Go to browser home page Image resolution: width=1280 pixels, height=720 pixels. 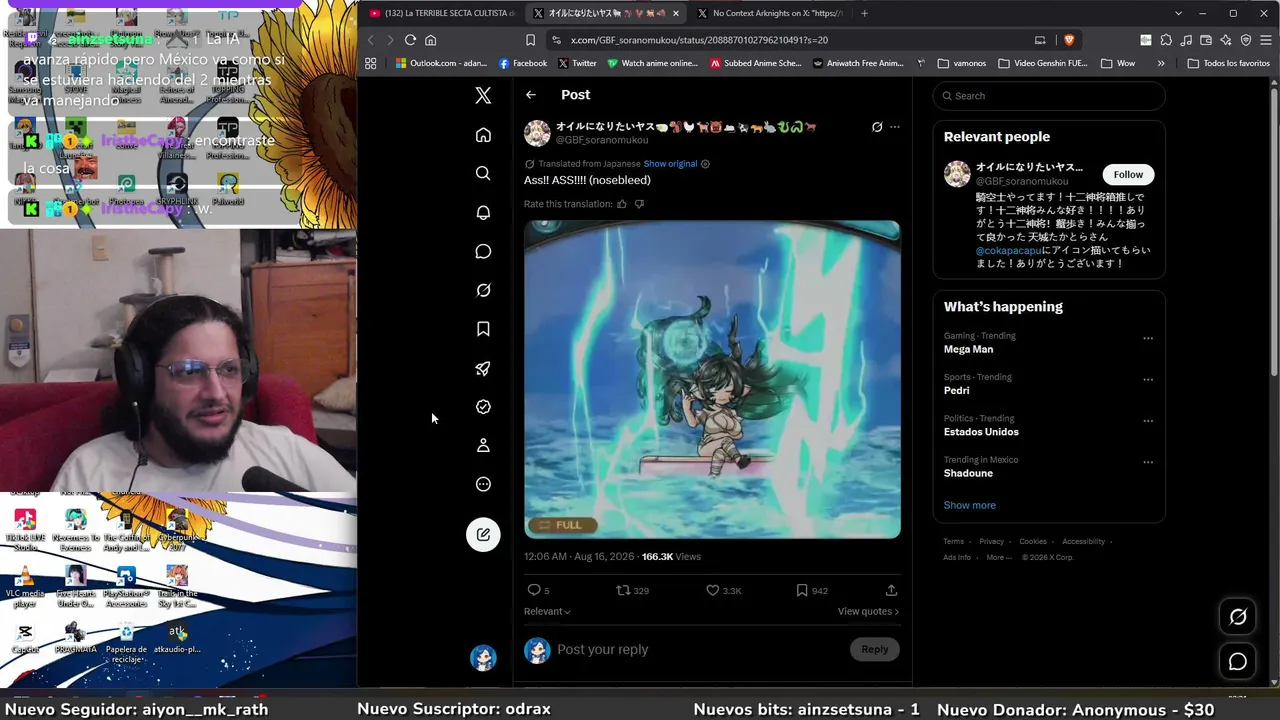tap(431, 40)
